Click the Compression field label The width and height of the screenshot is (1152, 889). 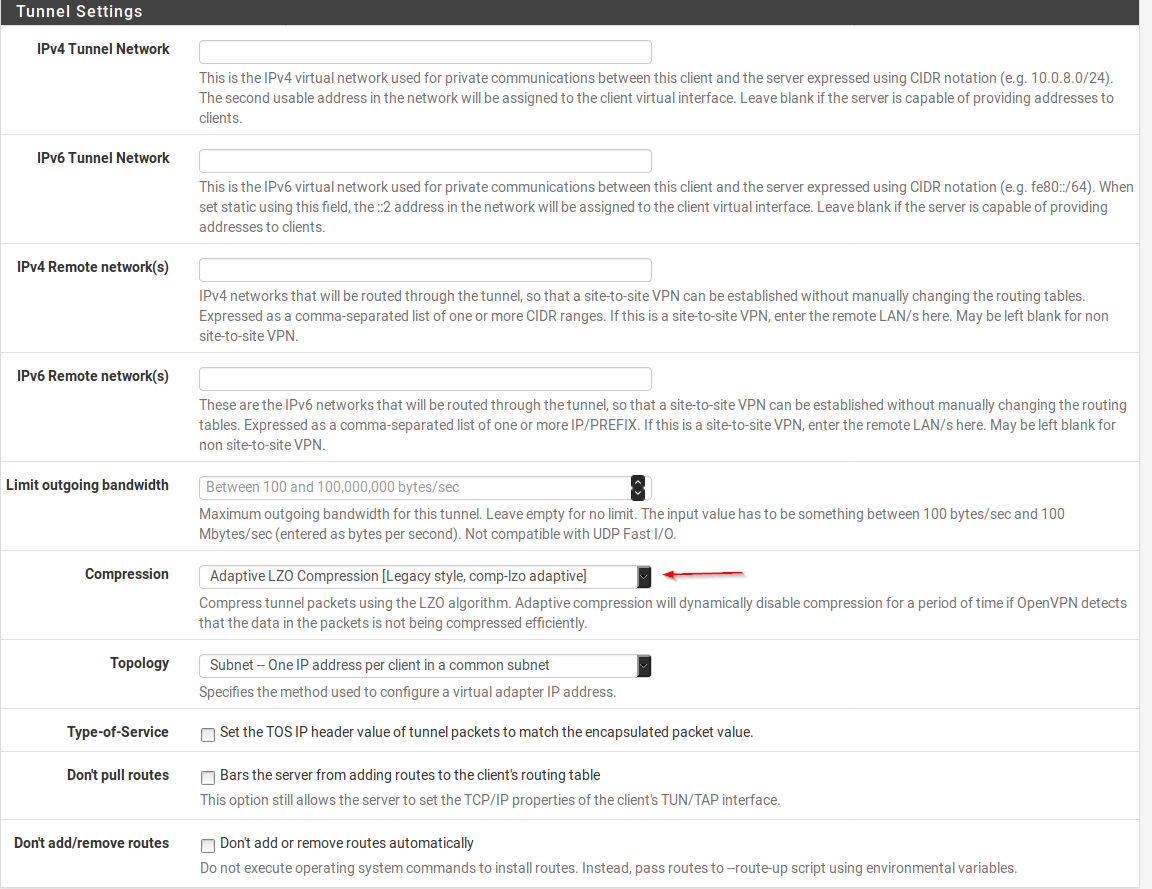(127, 575)
